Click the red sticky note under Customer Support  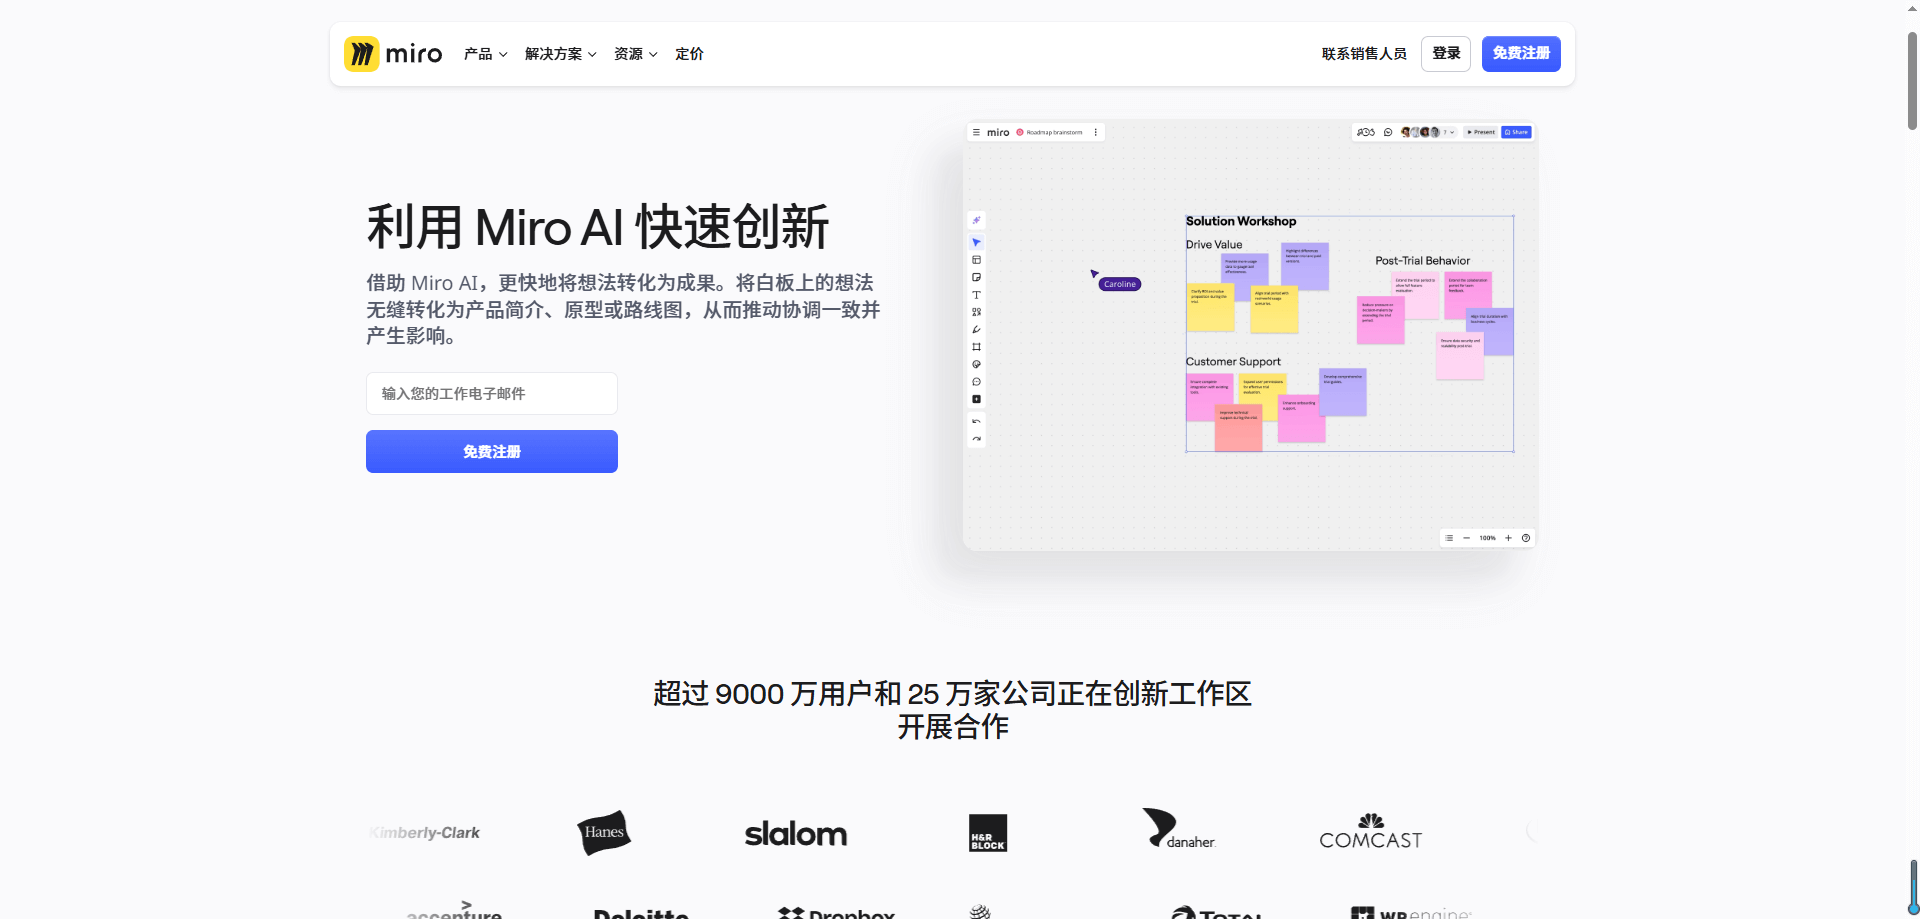[1238, 428]
